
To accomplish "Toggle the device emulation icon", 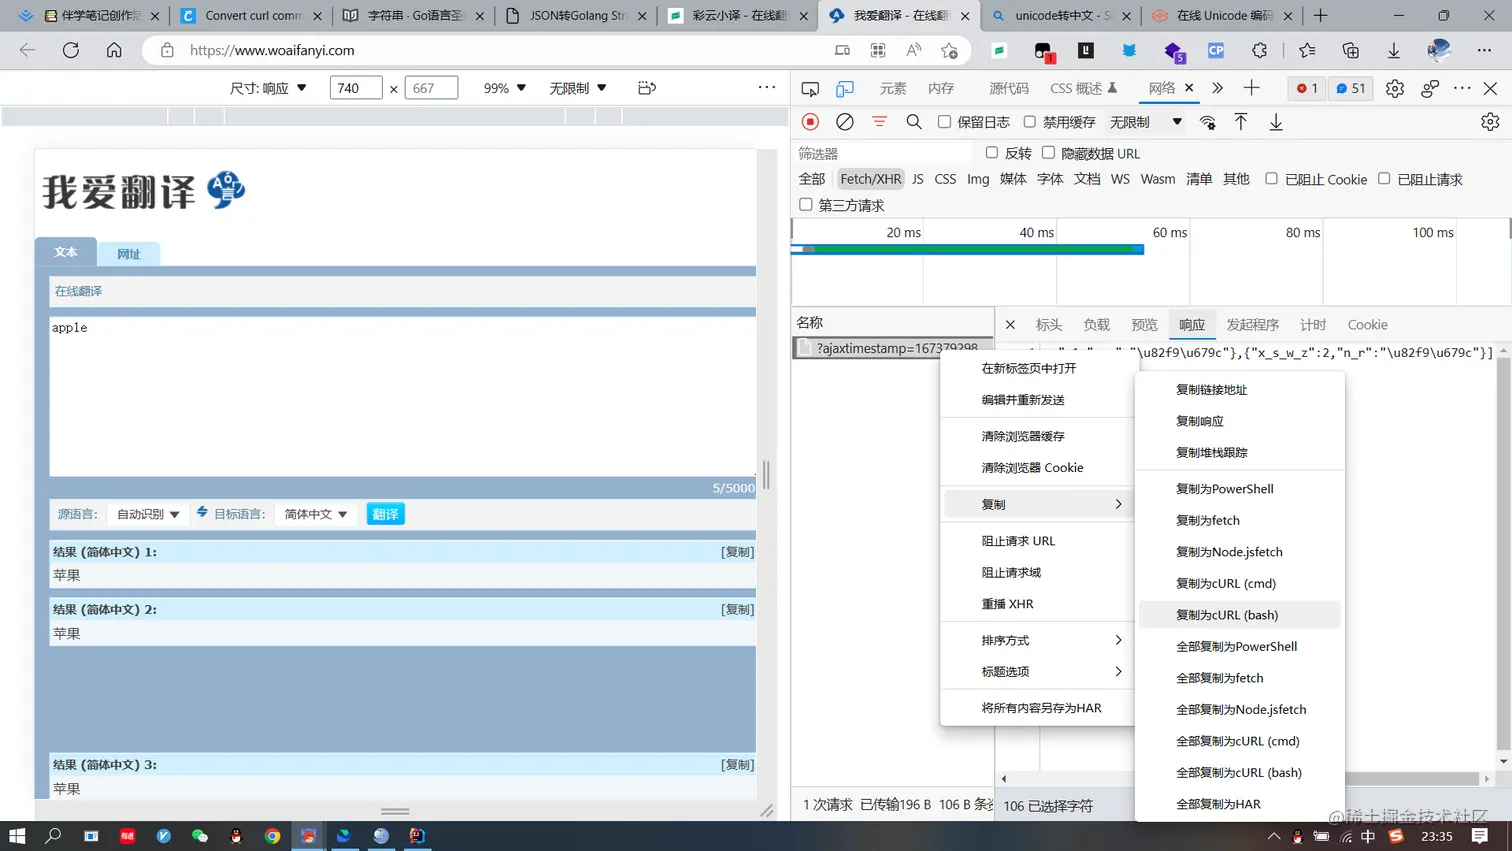I will pos(845,89).
